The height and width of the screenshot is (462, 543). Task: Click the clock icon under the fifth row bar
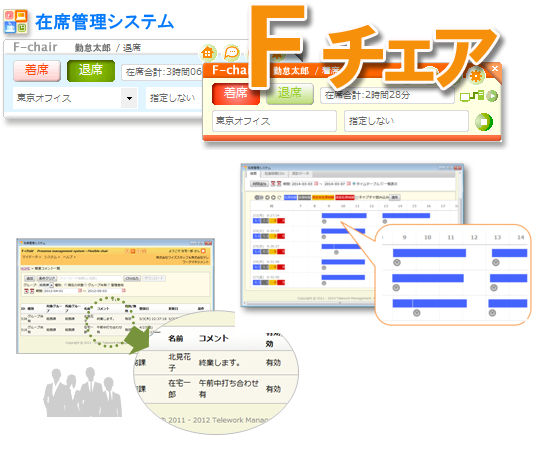[x=324, y=283]
